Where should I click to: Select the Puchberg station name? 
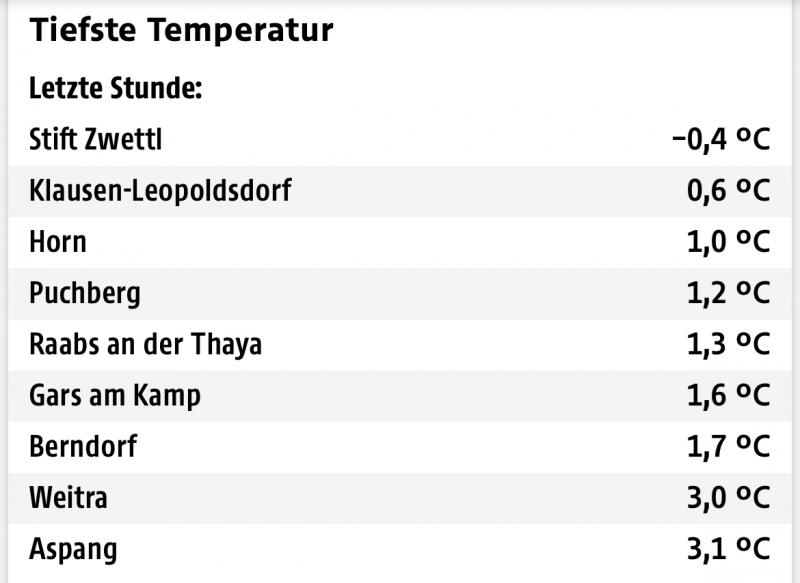point(85,294)
